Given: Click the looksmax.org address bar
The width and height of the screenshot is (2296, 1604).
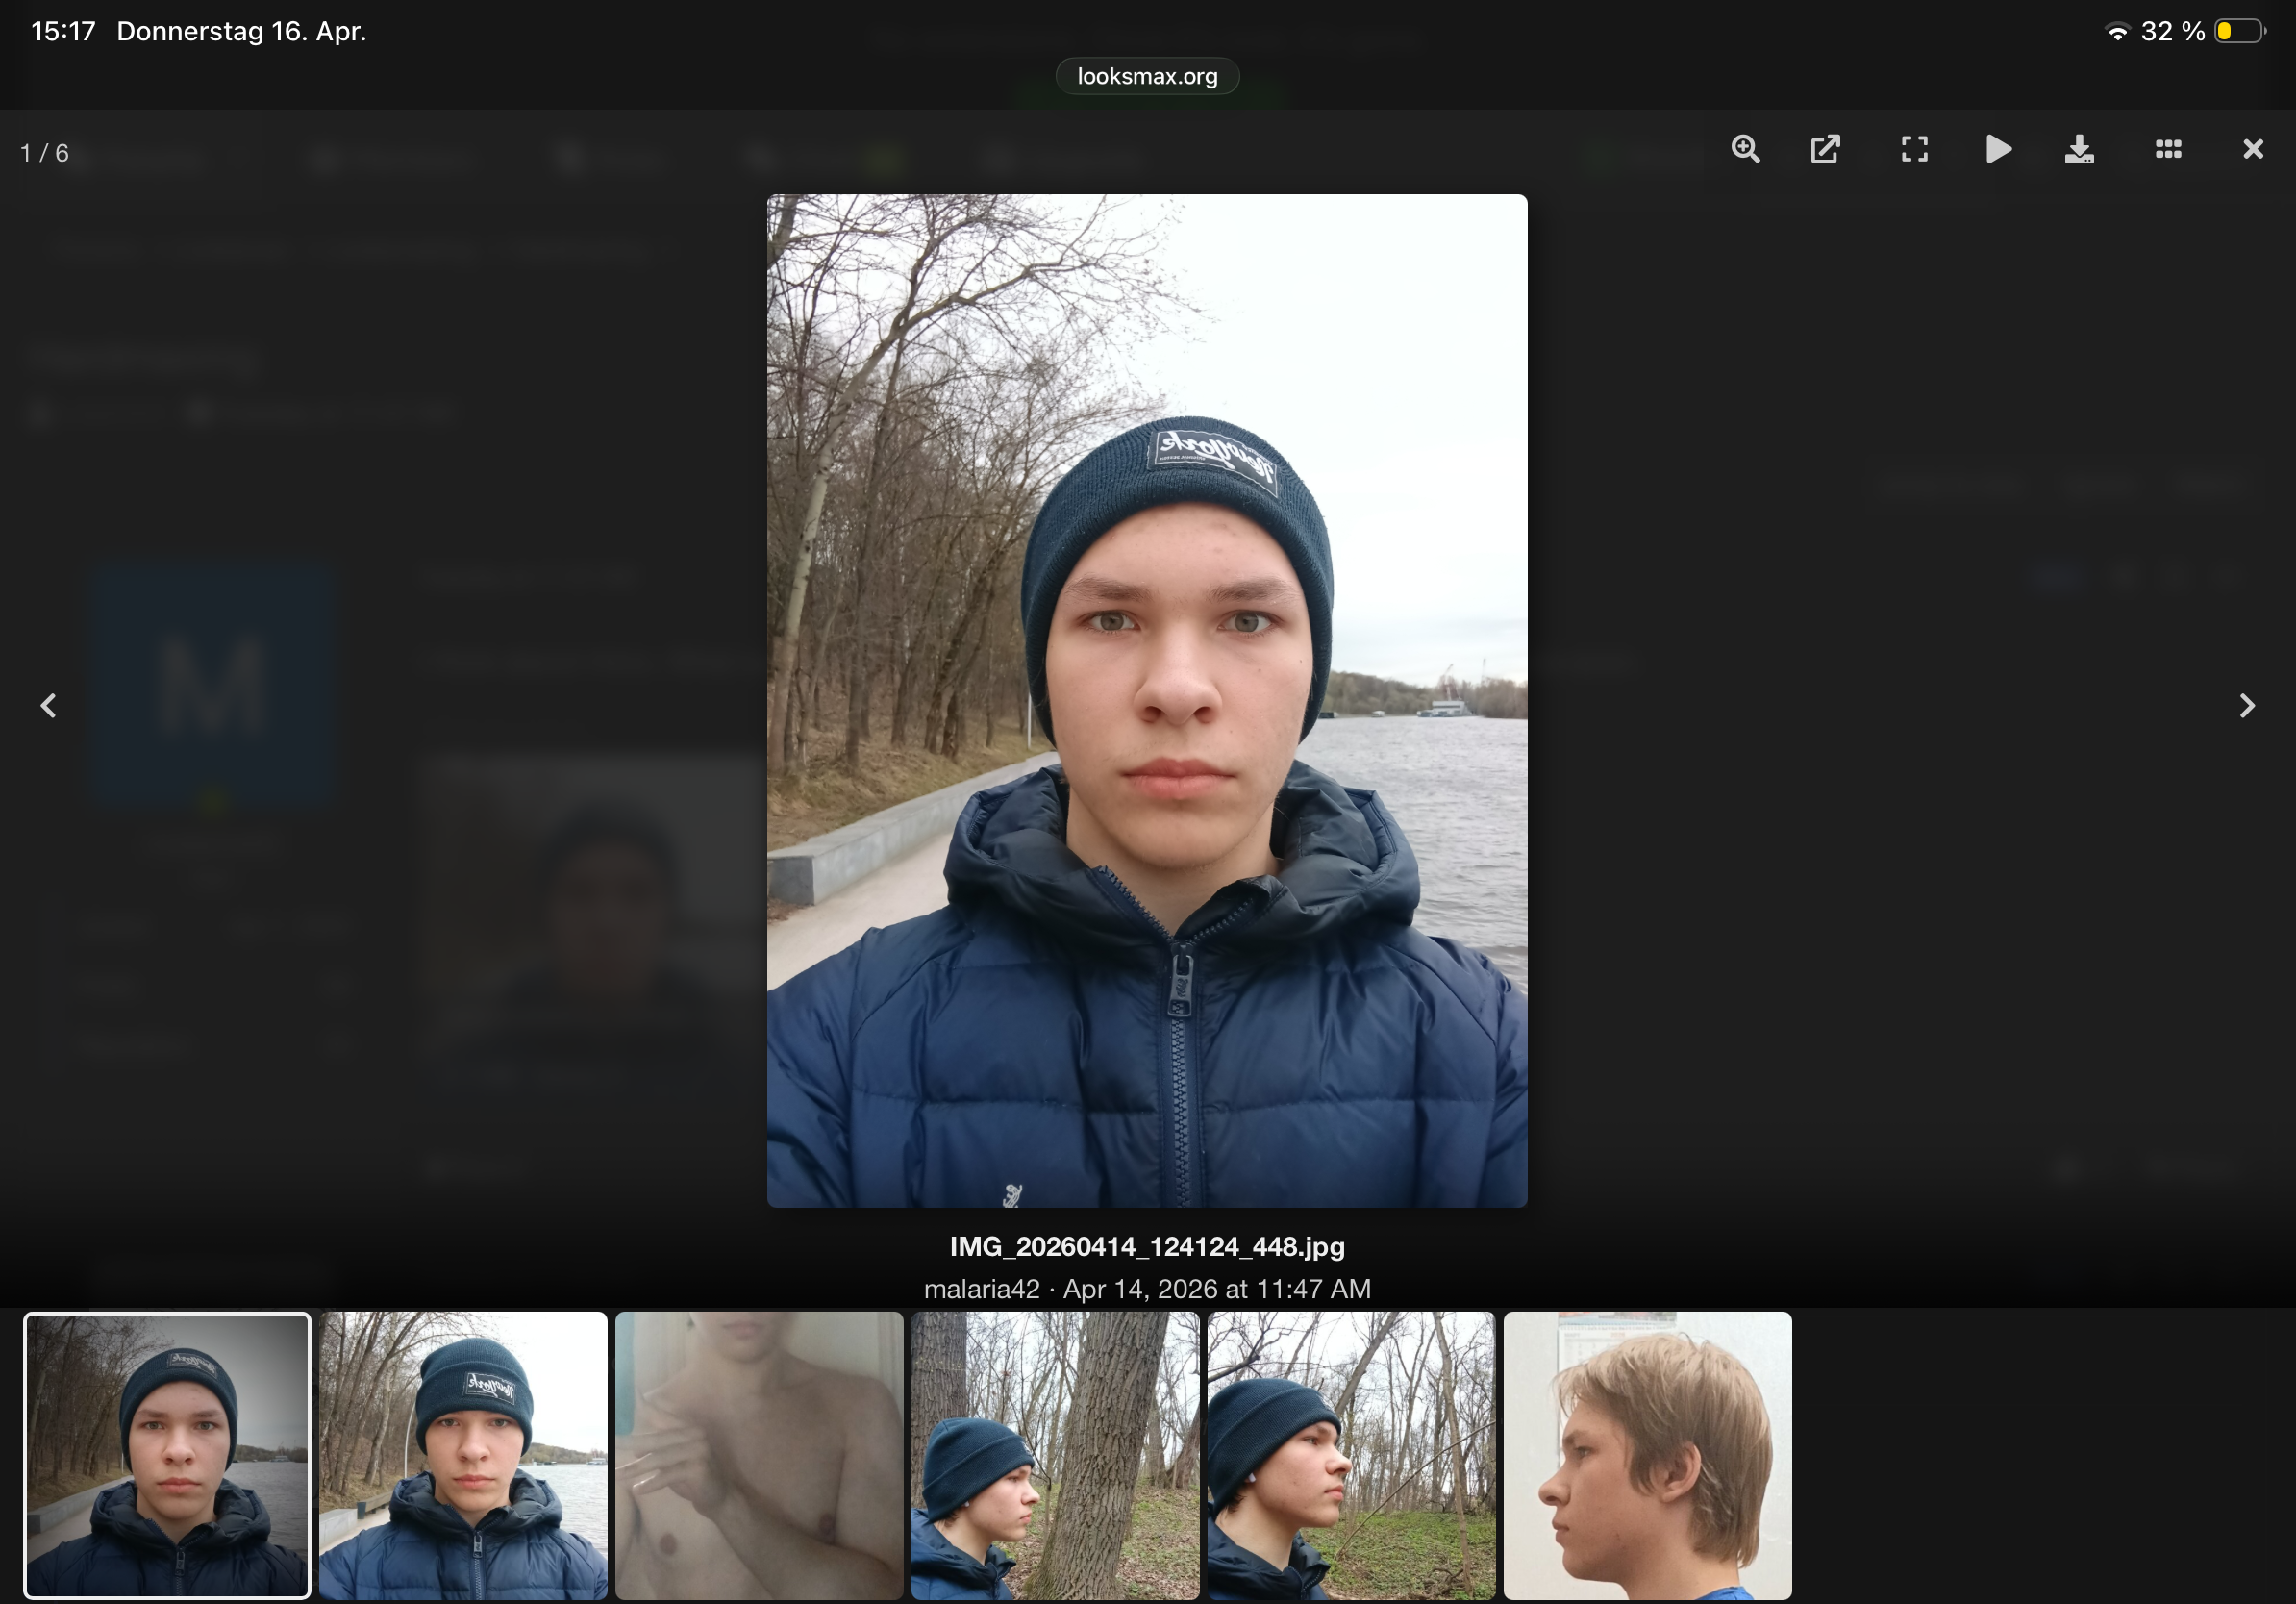Looking at the screenshot, I should 1147,76.
